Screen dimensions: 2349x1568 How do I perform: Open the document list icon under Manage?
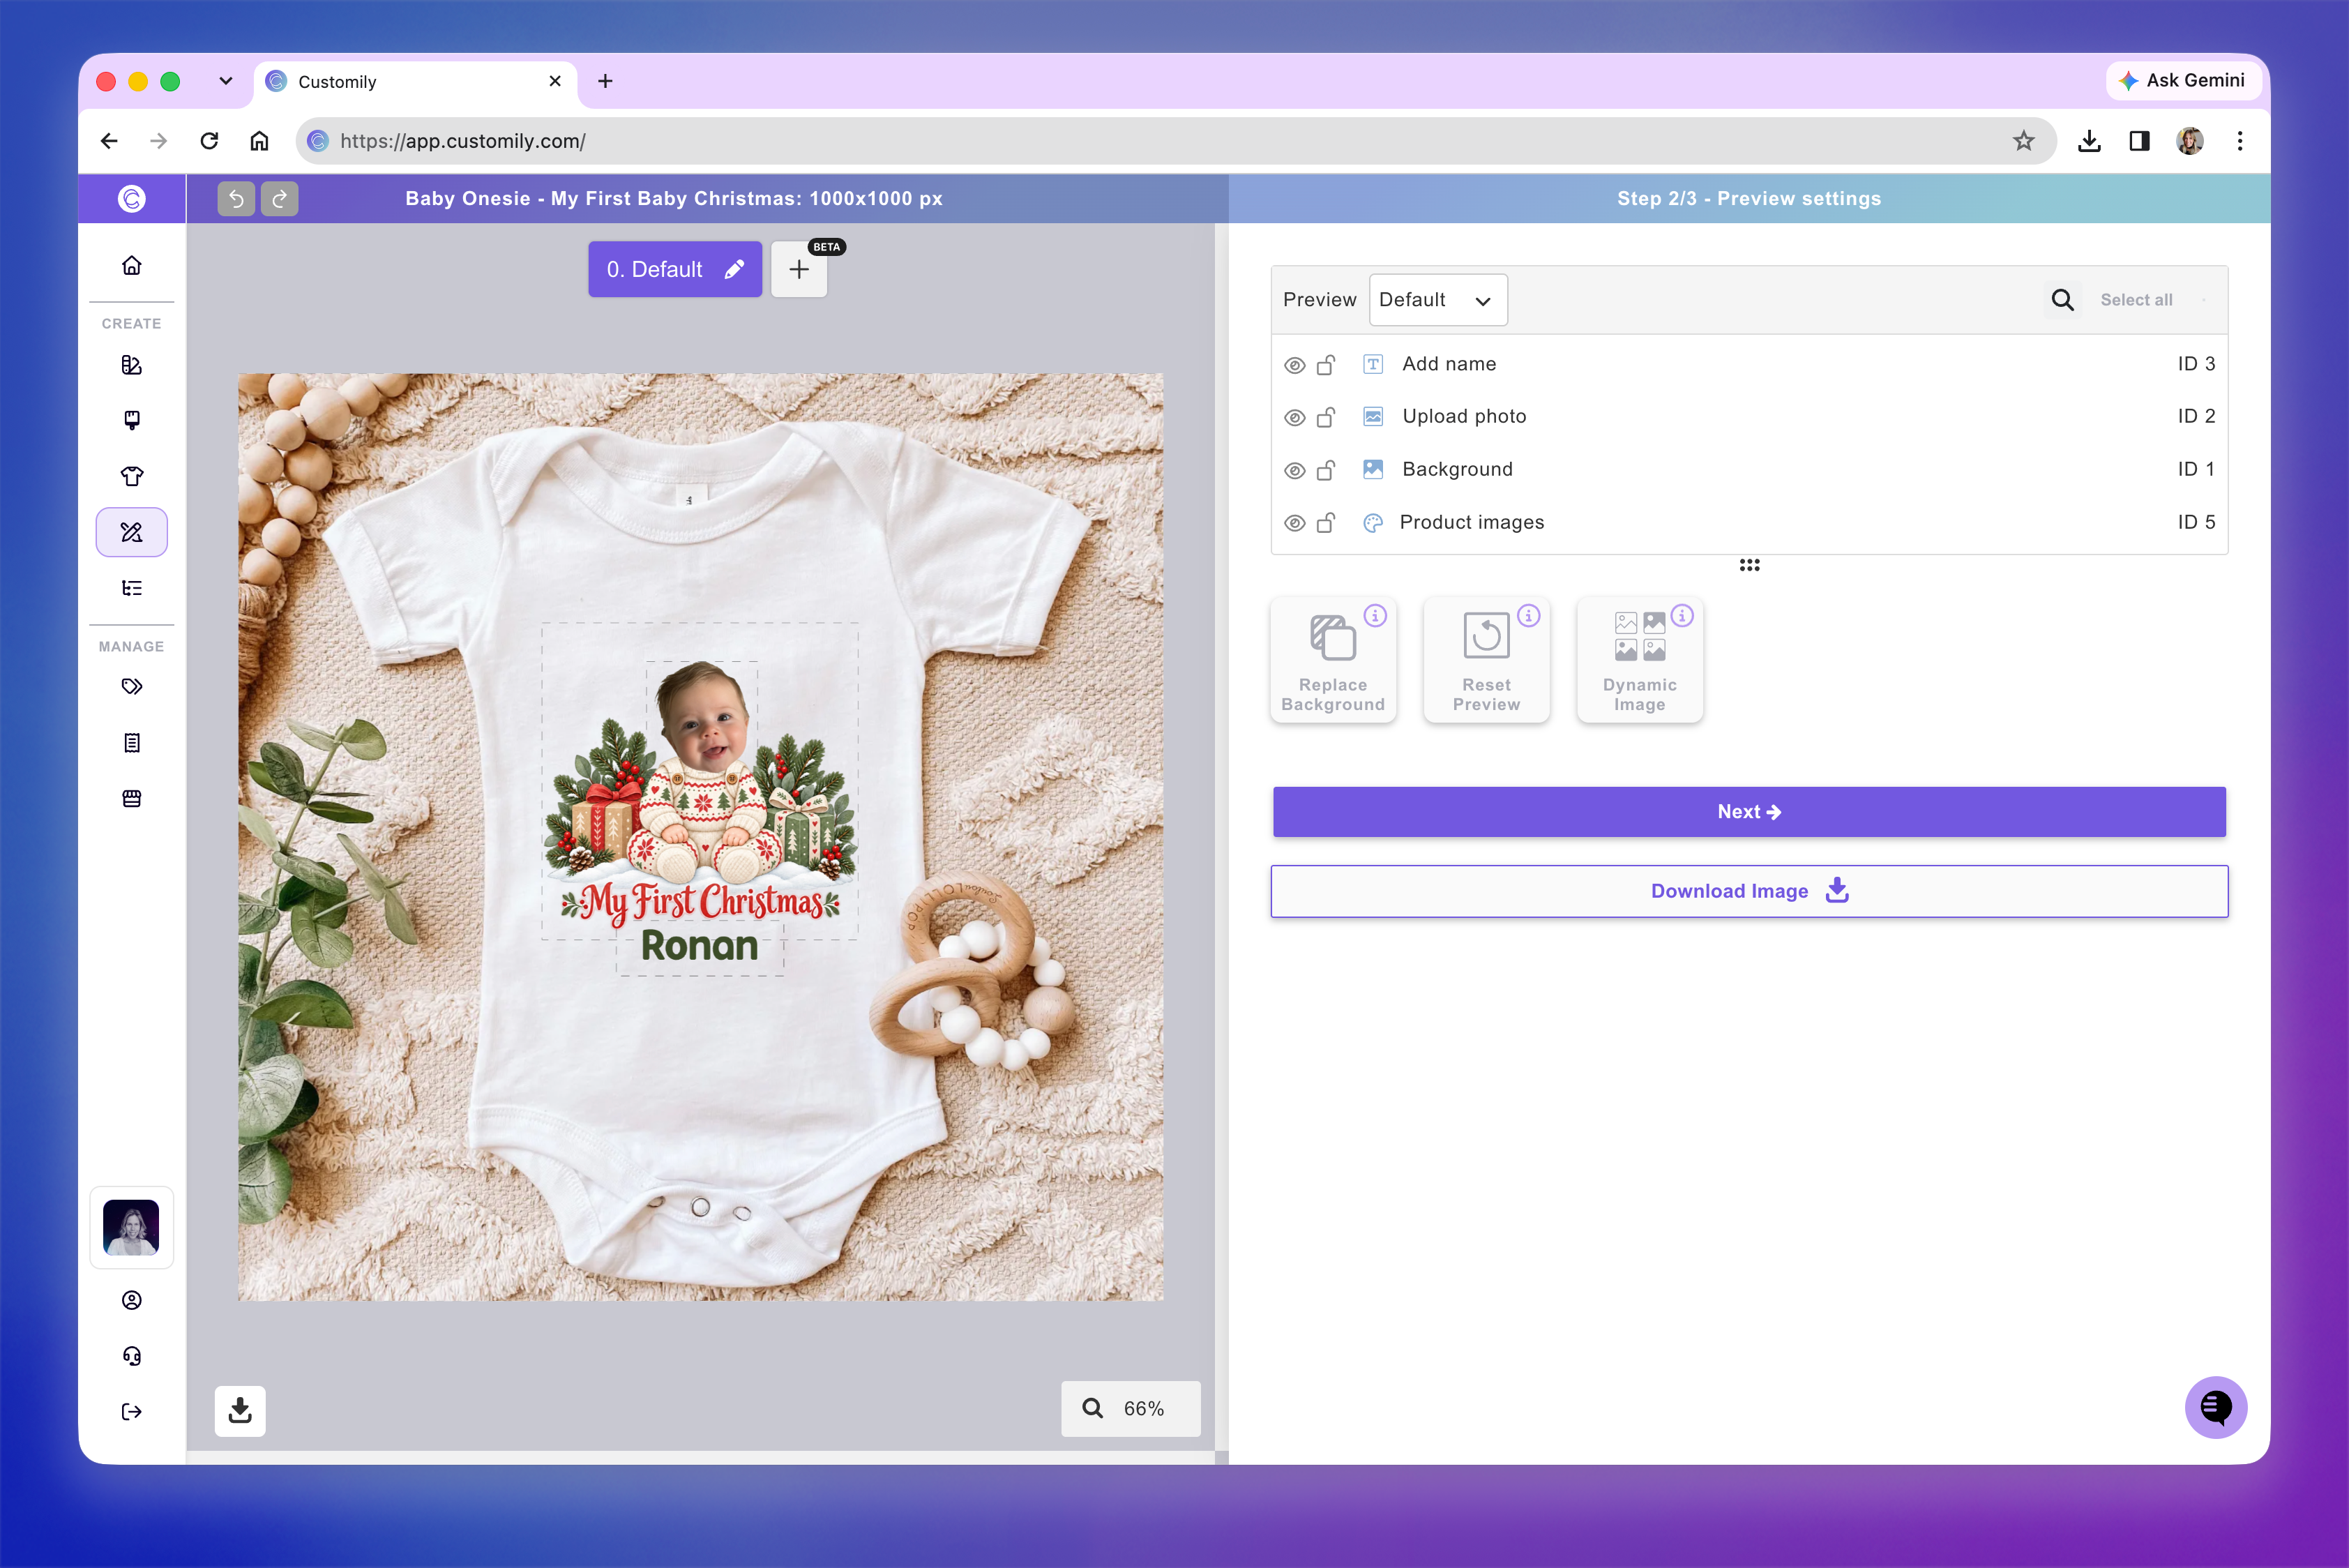click(x=131, y=743)
